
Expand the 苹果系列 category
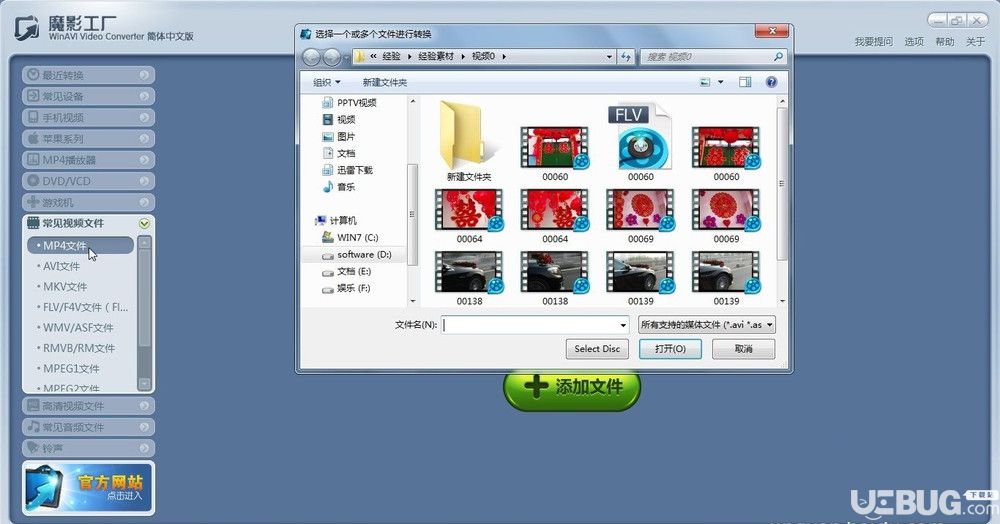click(88, 138)
